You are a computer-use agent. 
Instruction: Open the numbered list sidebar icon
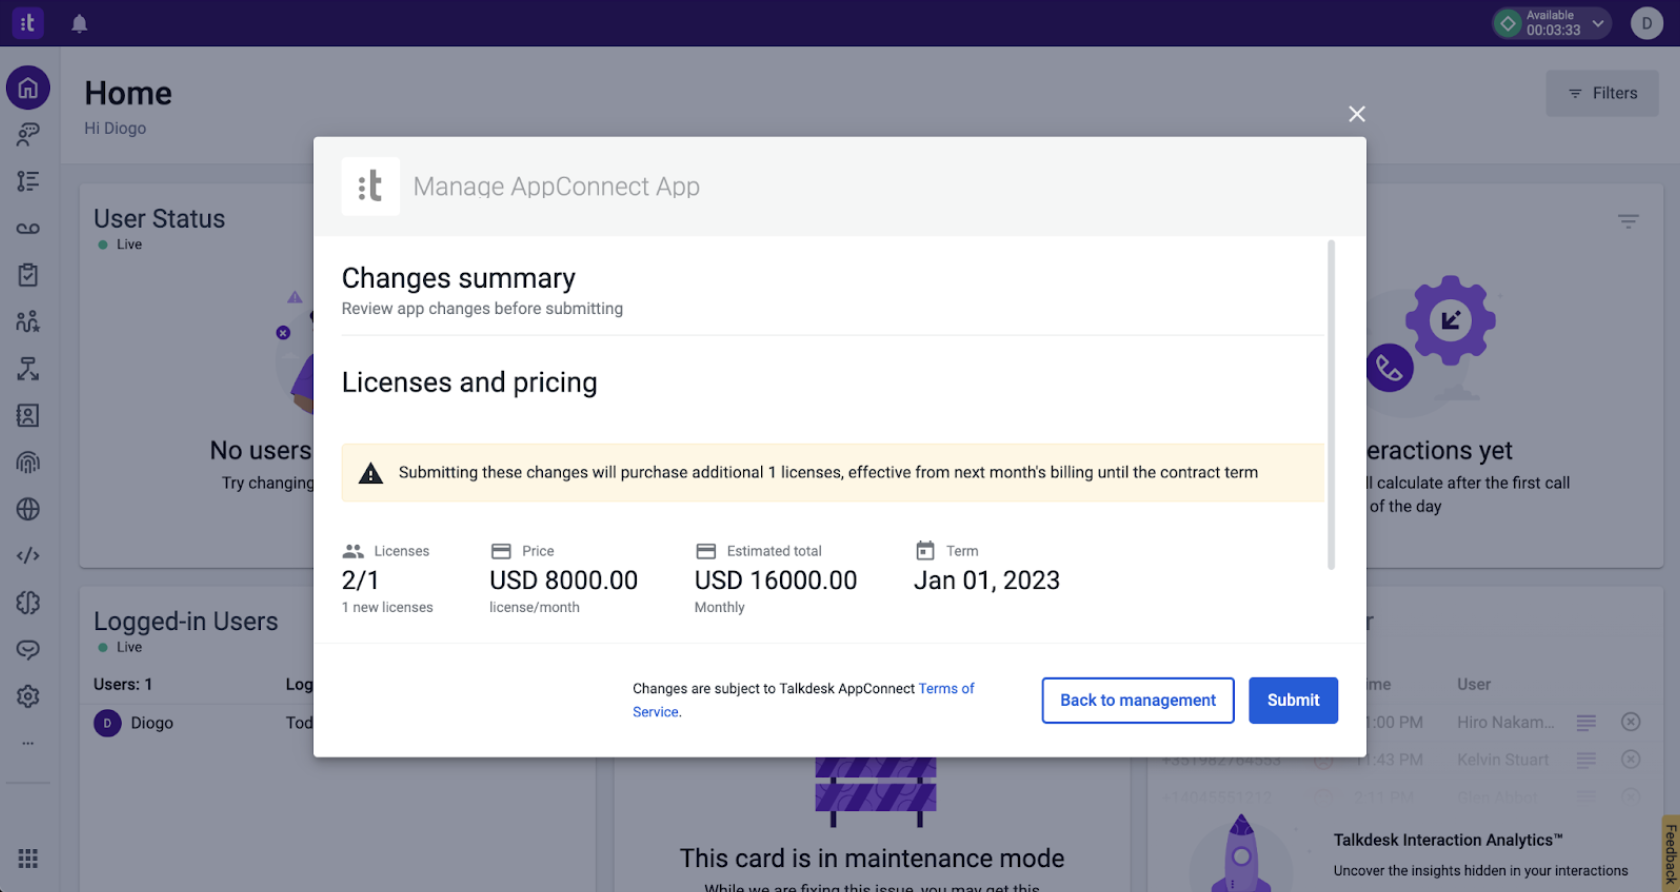point(28,181)
